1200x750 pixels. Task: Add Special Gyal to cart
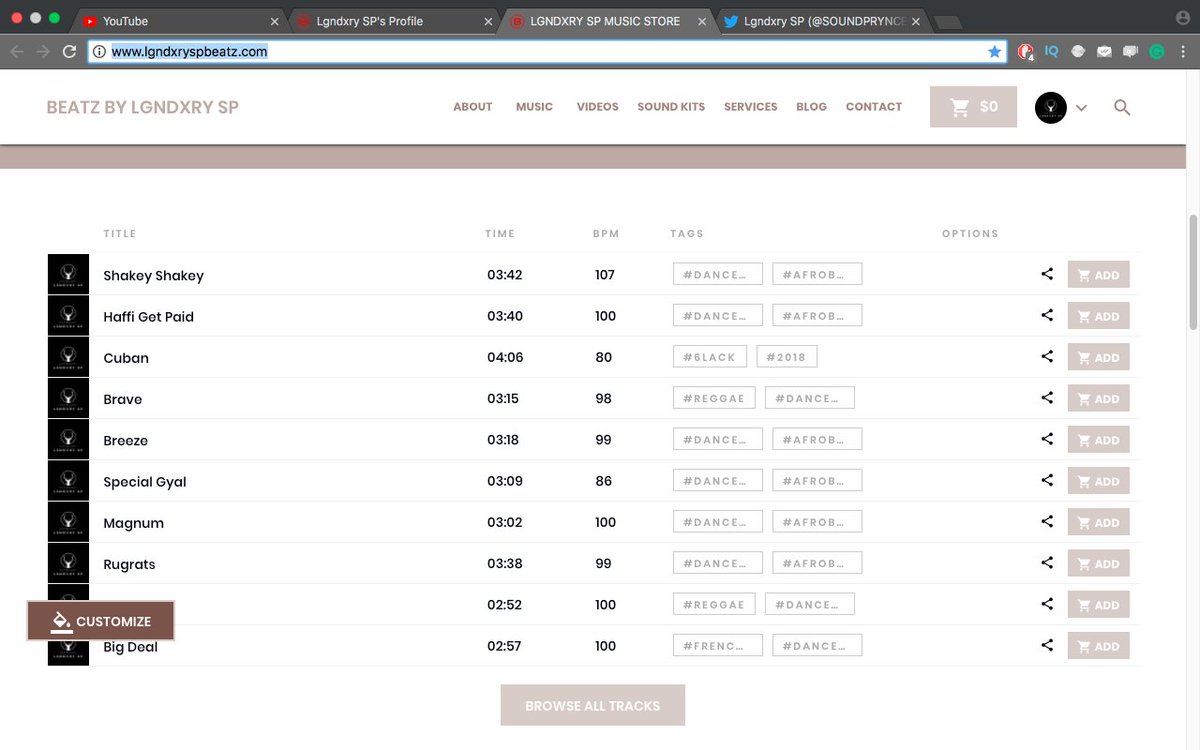pos(1098,481)
